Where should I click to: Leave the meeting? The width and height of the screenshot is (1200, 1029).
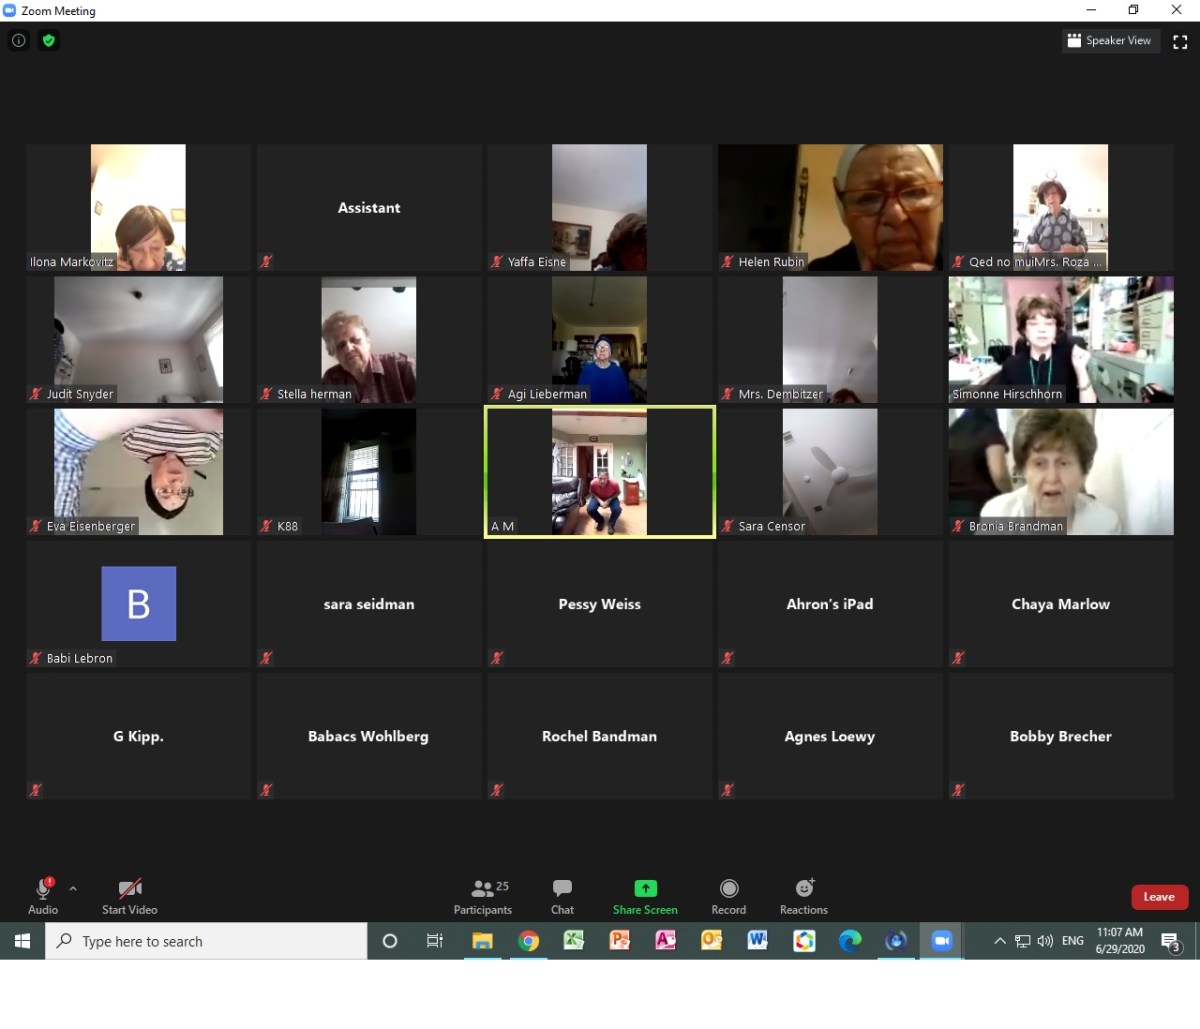tap(1158, 897)
